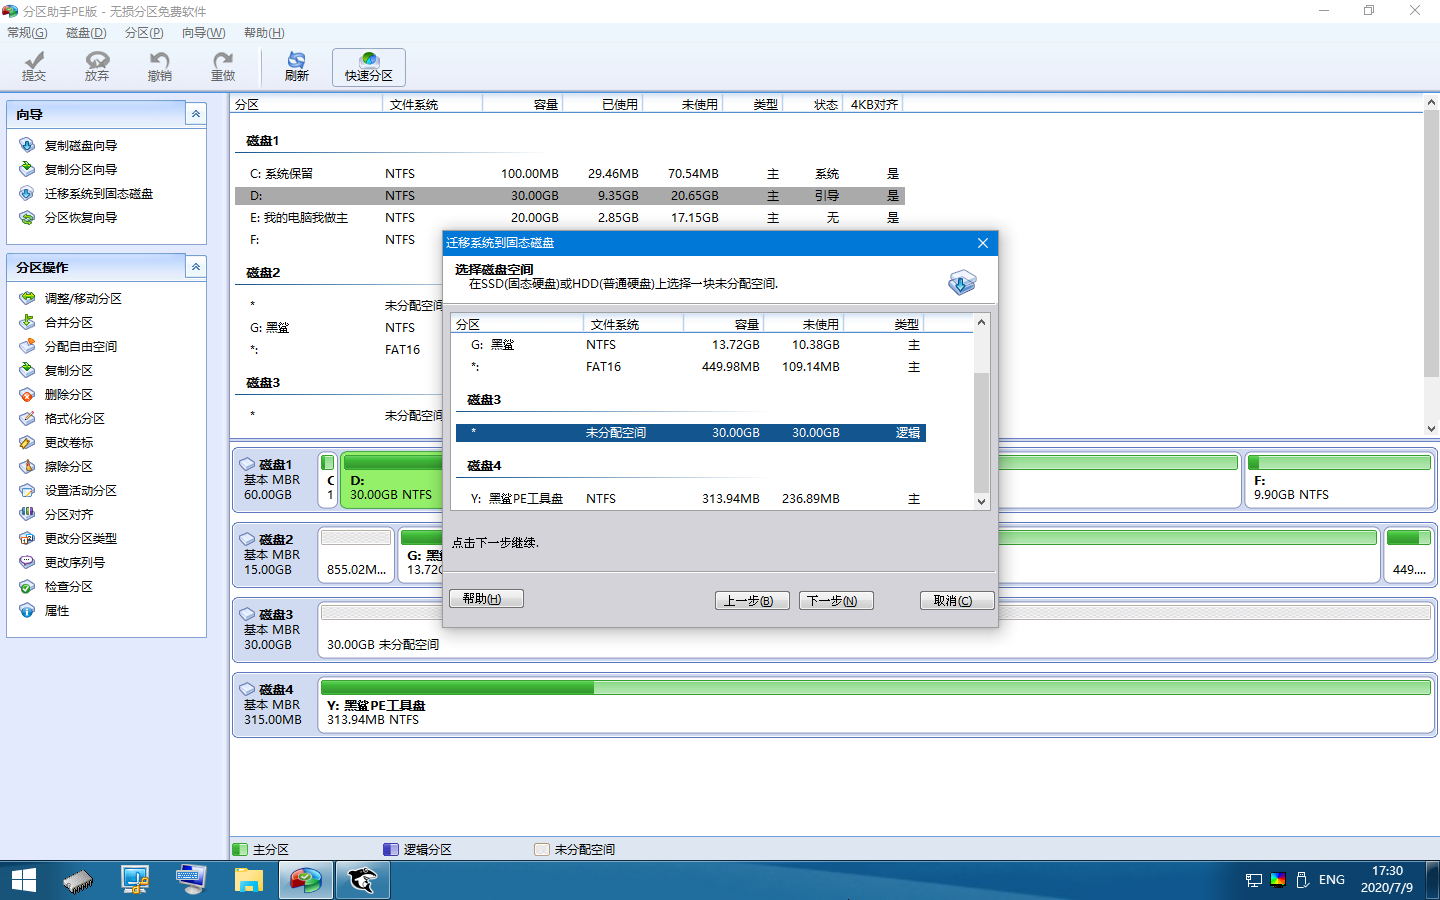This screenshot has height=900, width=1440.
Task: Select Y: 黑鲨PE工具盘 partition block
Action: click(x=876, y=705)
